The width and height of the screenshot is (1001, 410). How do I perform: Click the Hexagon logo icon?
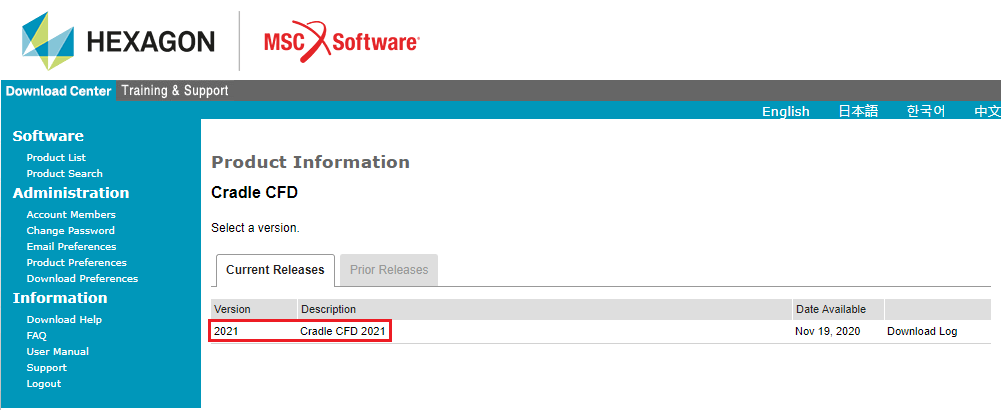point(47,41)
